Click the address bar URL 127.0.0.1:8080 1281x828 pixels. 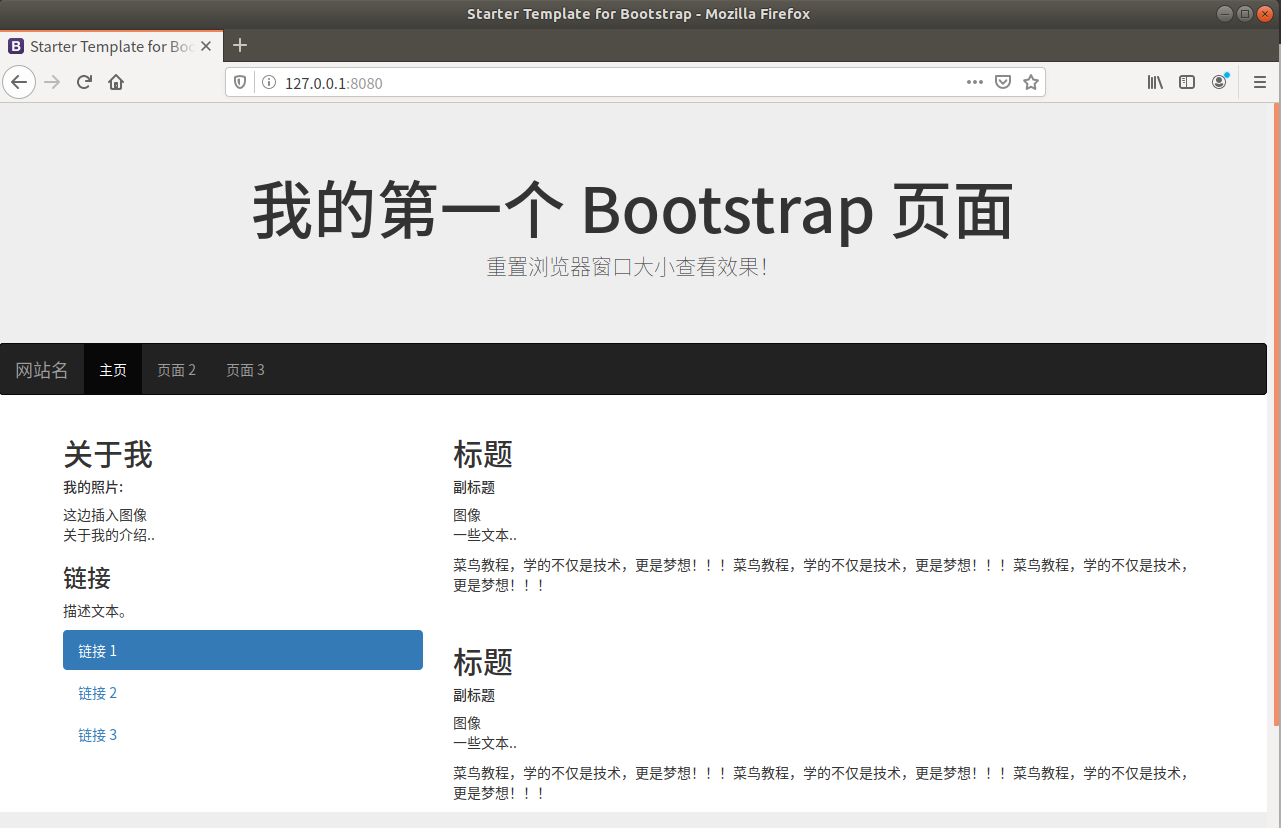coord(334,84)
